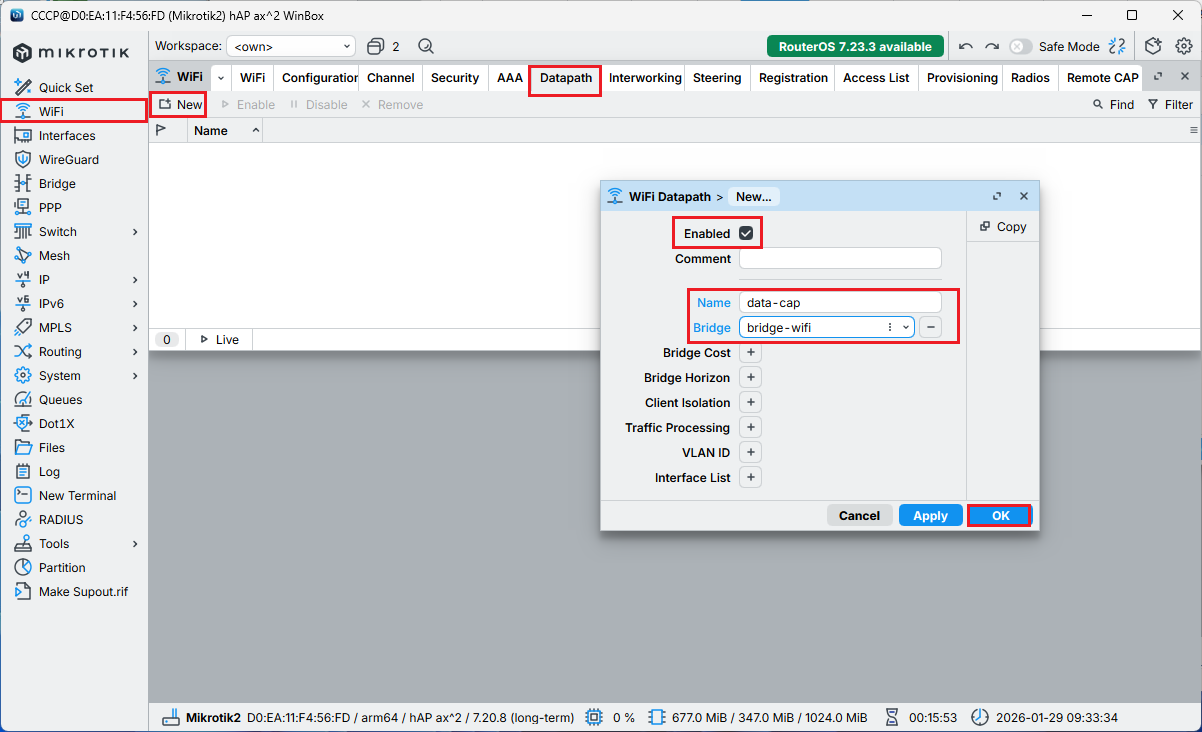This screenshot has width=1202, height=732.
Task: Open Files section
Action: click(52, 448)
